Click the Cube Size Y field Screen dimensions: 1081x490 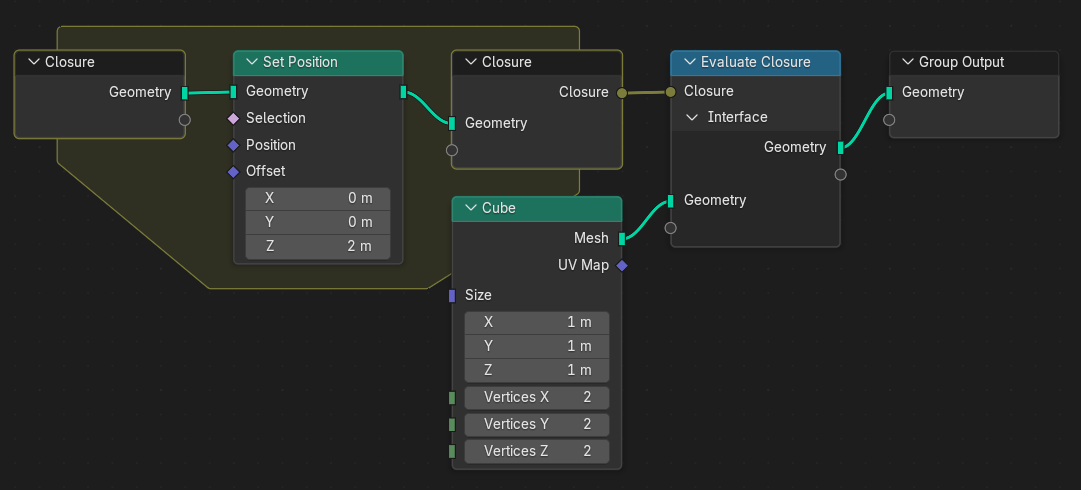click(x=537, y=346)
